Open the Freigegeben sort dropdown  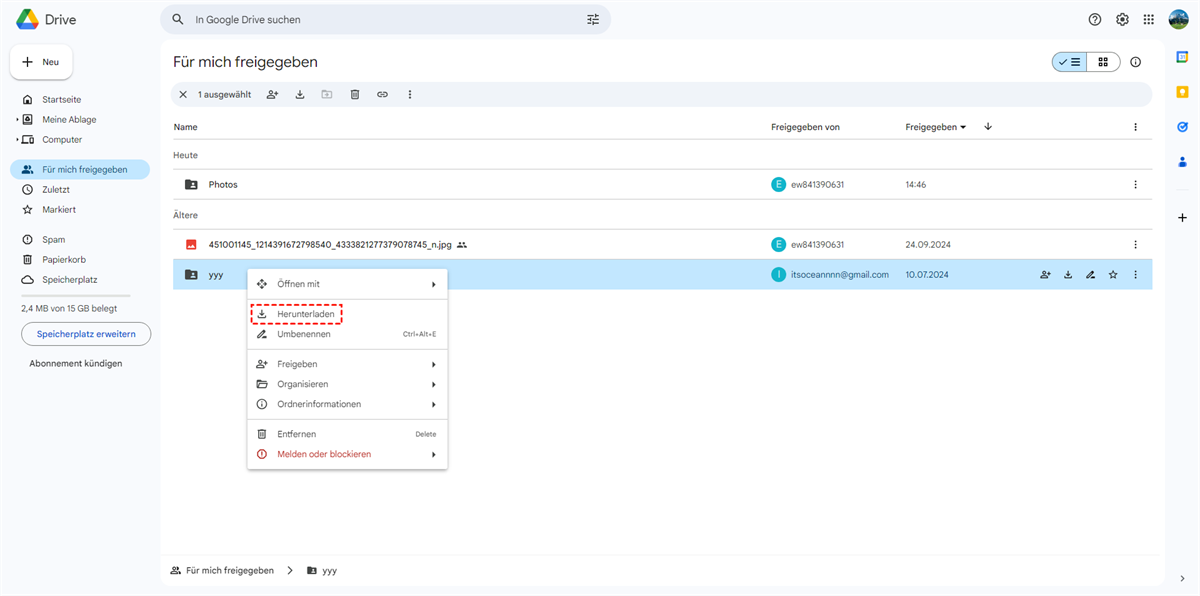pyautogui.click(x=935, y=127)
